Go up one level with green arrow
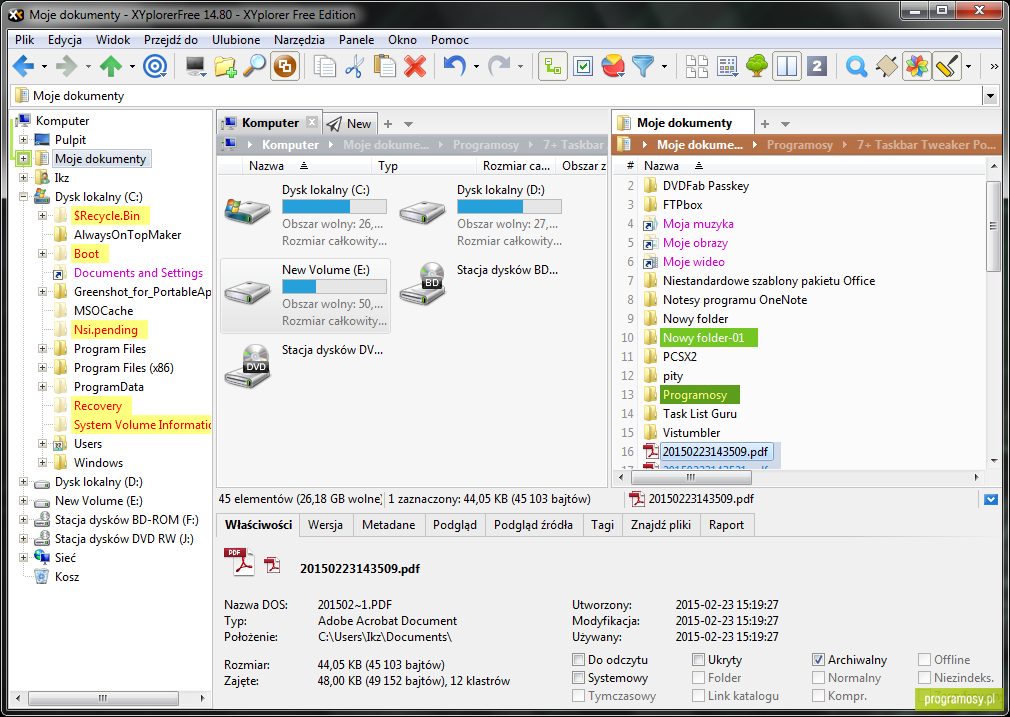Image resolution: width=1010 pixels, height=717 pixels. pyautogui.click(x=111, y=66)
